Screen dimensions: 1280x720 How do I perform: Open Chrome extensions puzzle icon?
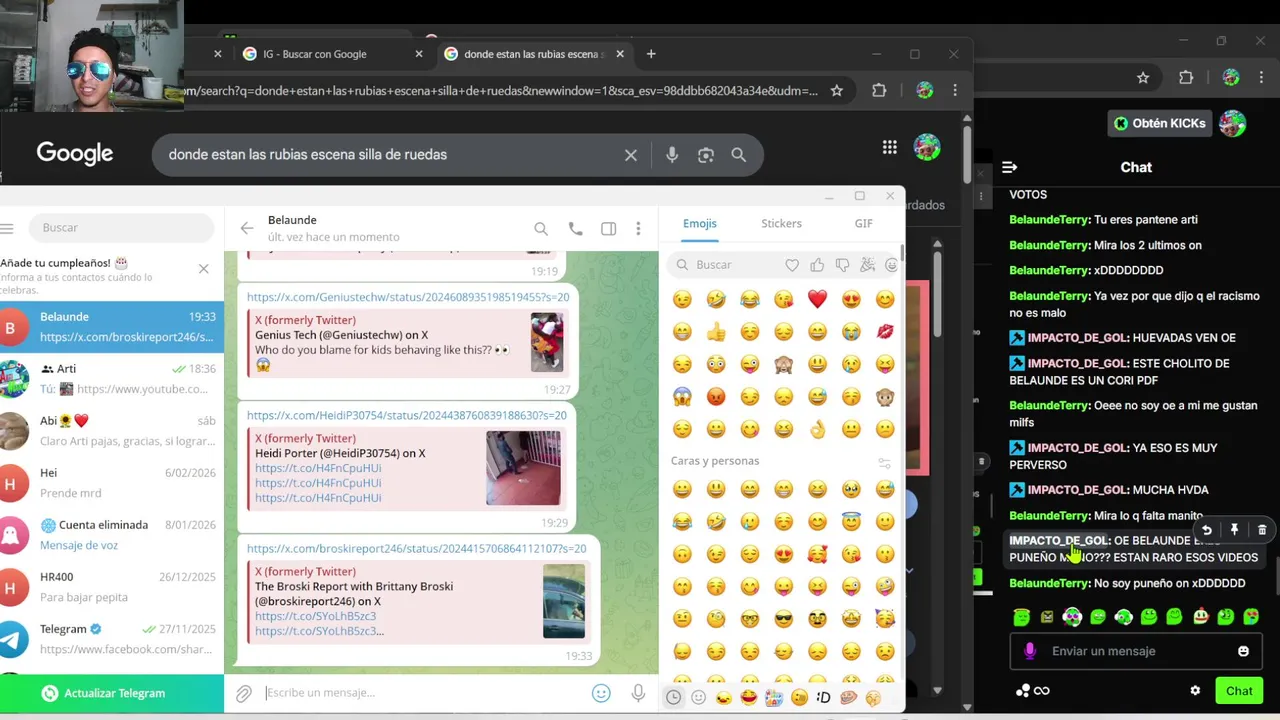[879, 91]
